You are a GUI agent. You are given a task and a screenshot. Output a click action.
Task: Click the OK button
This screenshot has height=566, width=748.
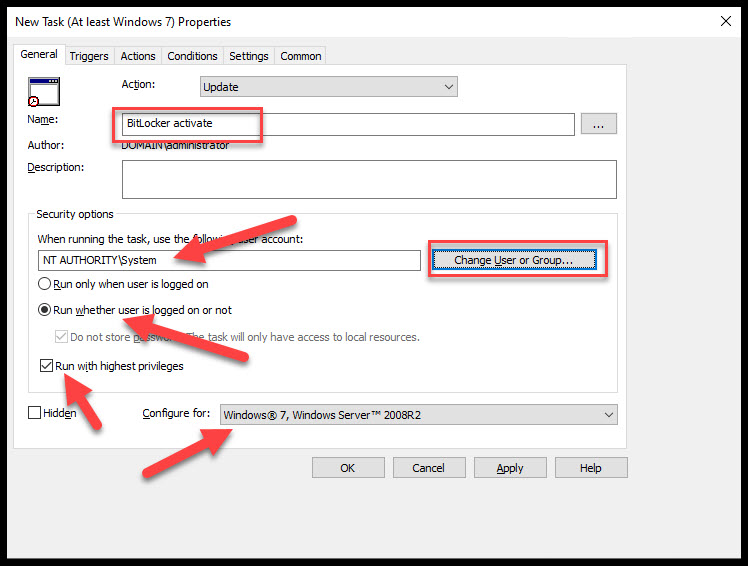tap(348, 468)
